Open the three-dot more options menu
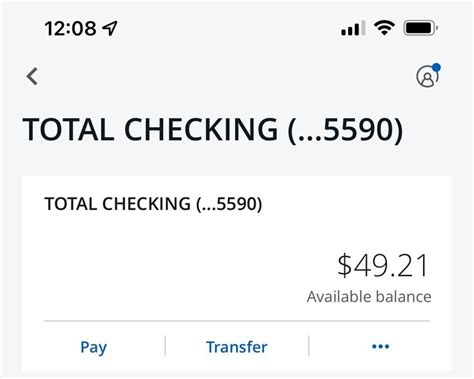Viewport: 474px width, 379px height. point(380,347)
